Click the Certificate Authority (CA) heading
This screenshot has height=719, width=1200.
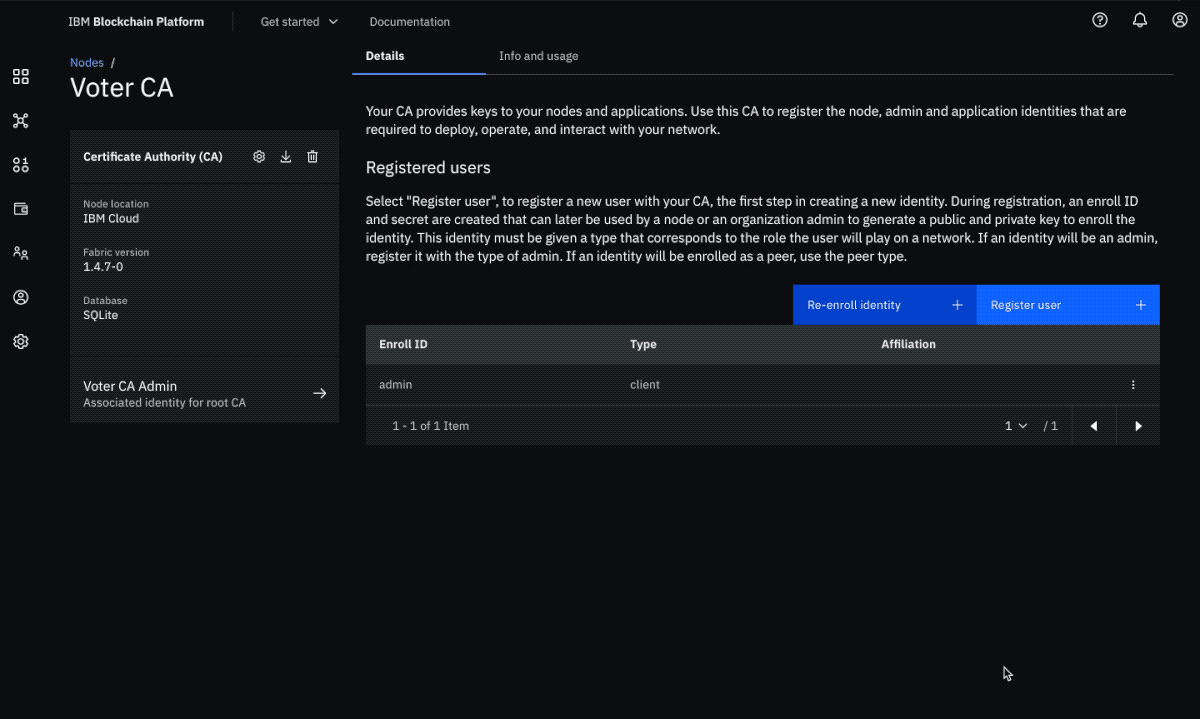point(153,157)
